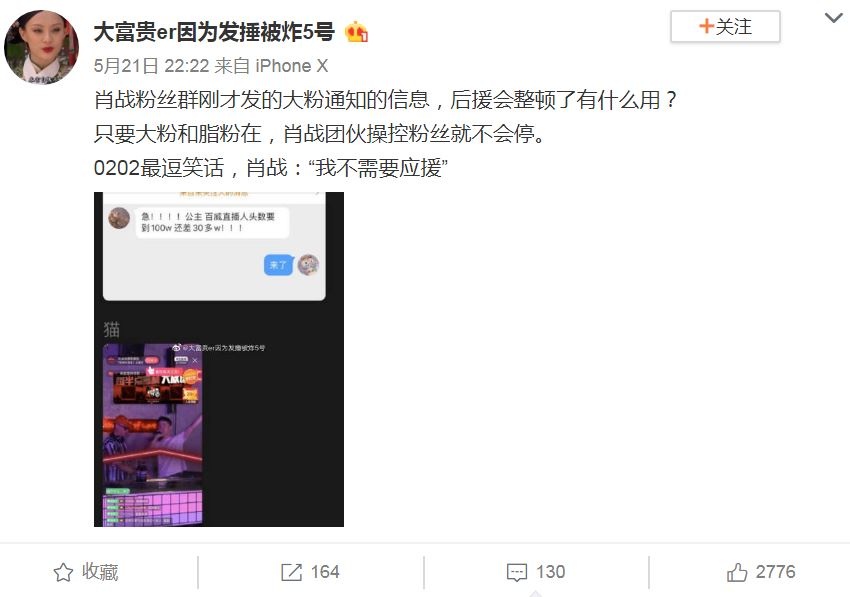Click the iPhone X source link
Screen dimensions: 850x597
point(292,66)
